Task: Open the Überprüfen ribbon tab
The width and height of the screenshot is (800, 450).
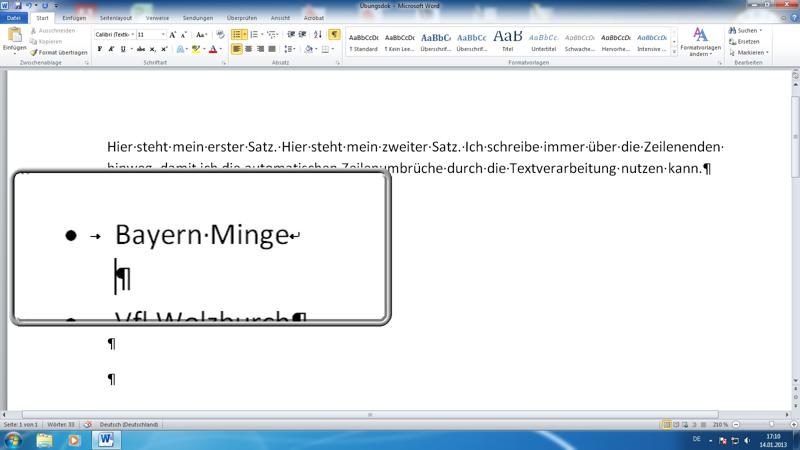Action: coord(241,18)
